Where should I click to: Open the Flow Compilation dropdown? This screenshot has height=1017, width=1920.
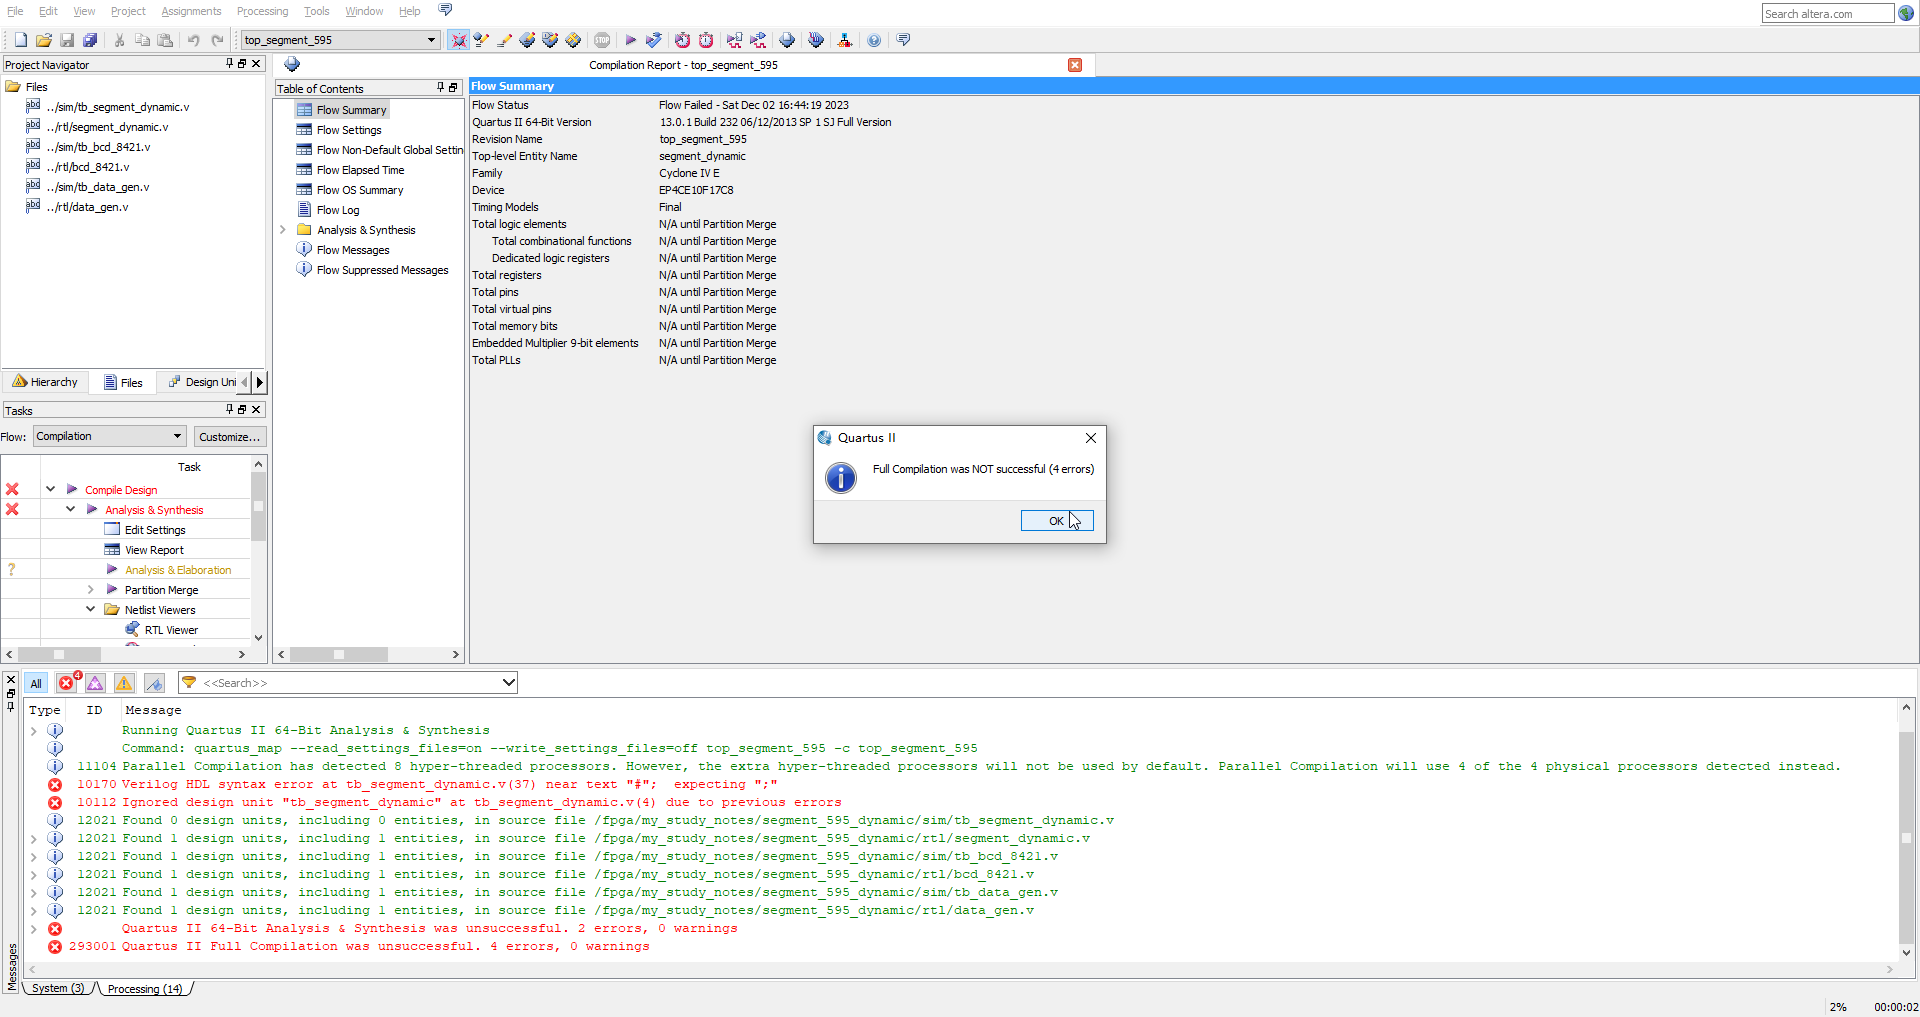(109, 436)
